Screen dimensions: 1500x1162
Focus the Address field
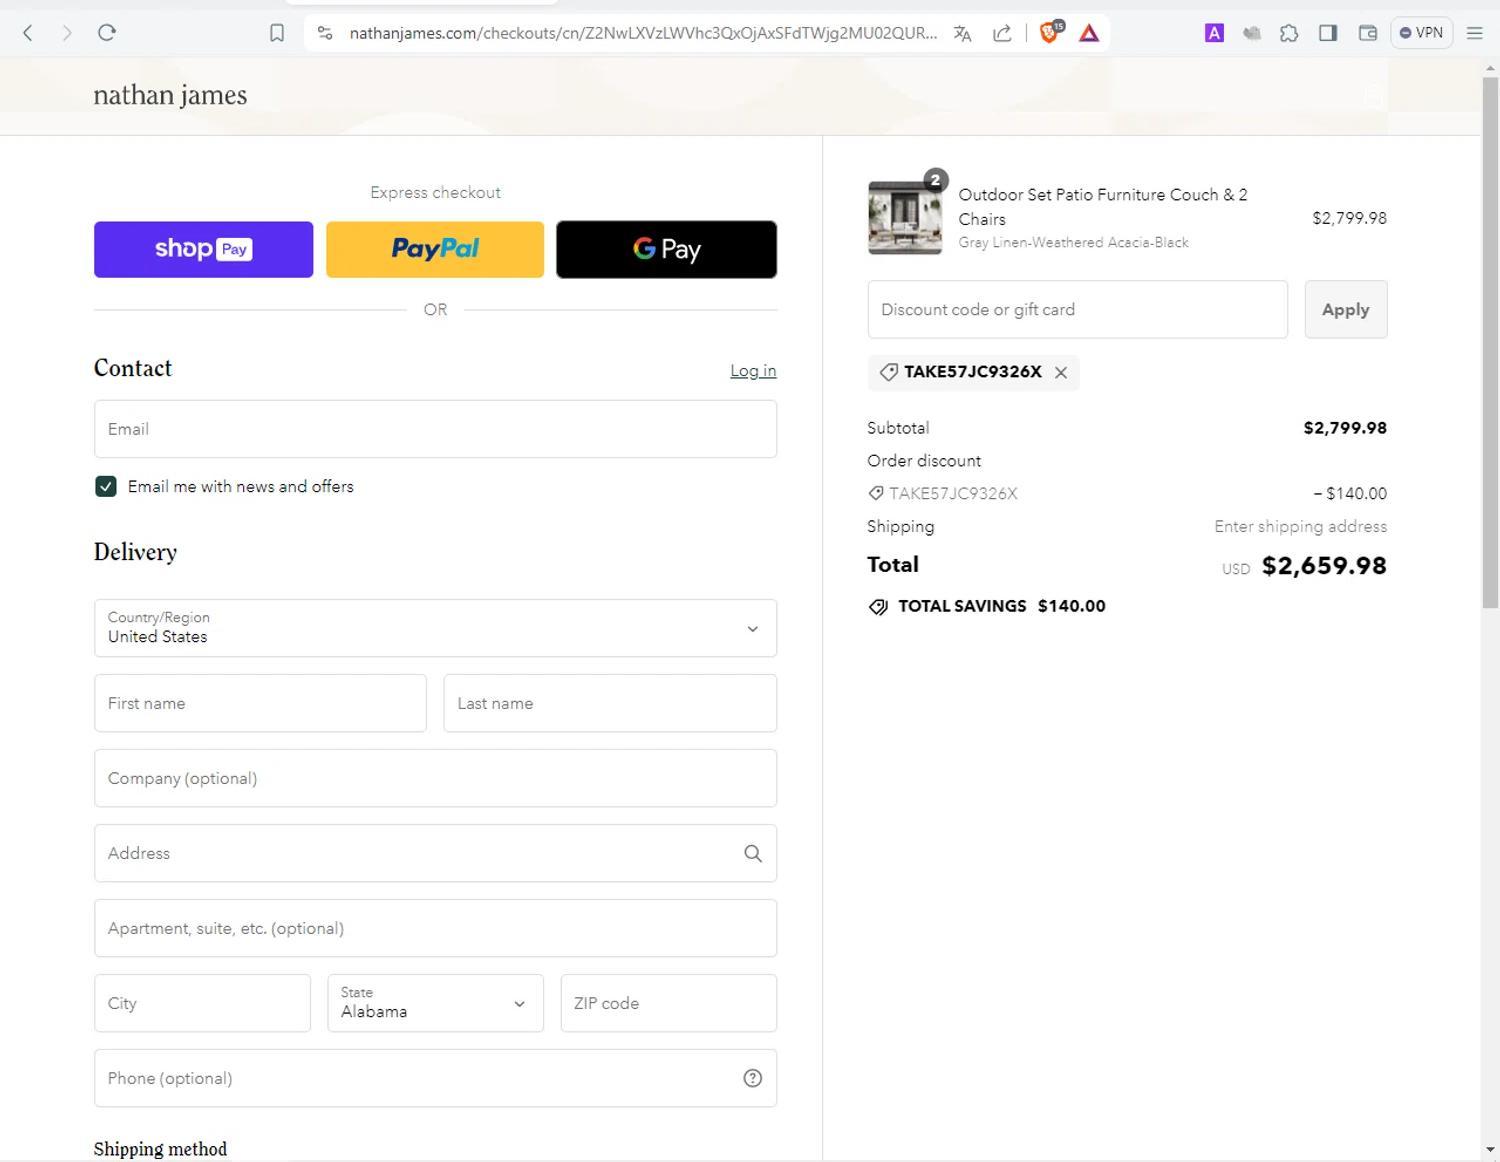pos(435,853)
